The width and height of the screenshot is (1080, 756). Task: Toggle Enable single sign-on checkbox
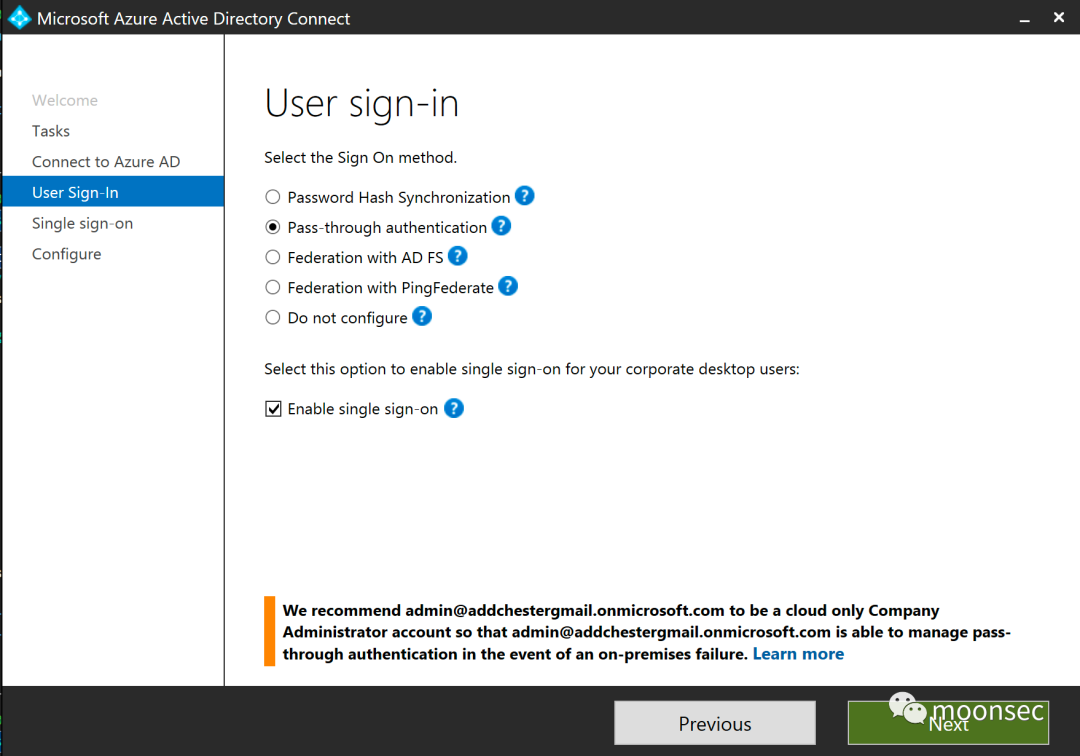coord(273,409)
